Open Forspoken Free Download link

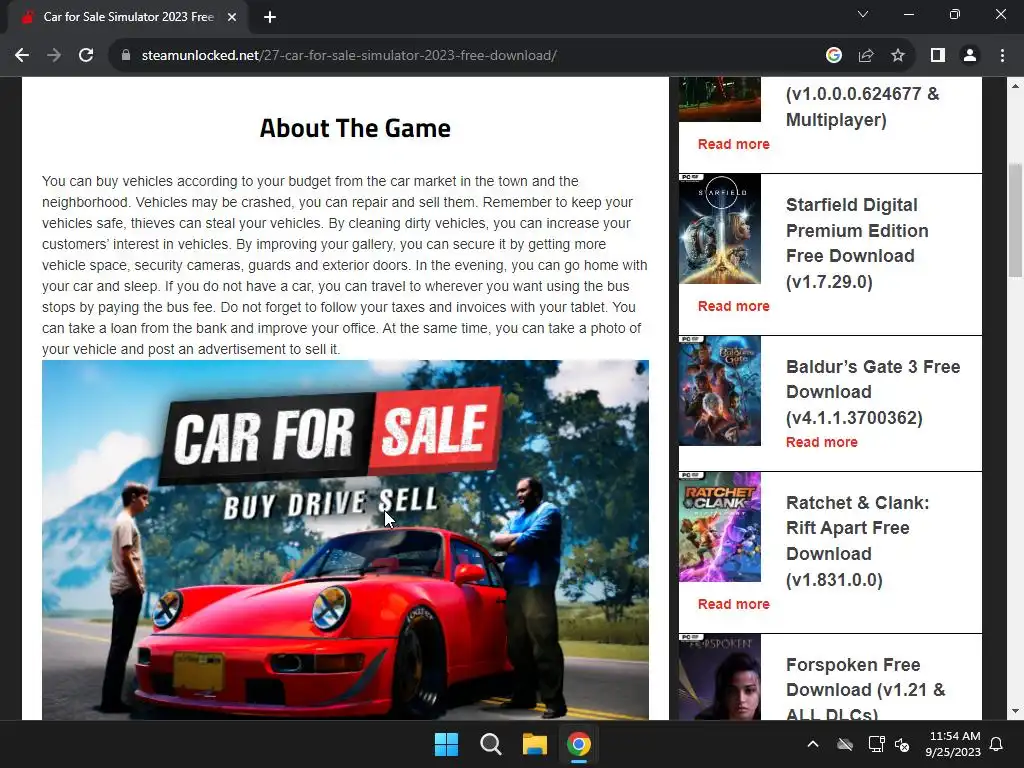(865, 689)
